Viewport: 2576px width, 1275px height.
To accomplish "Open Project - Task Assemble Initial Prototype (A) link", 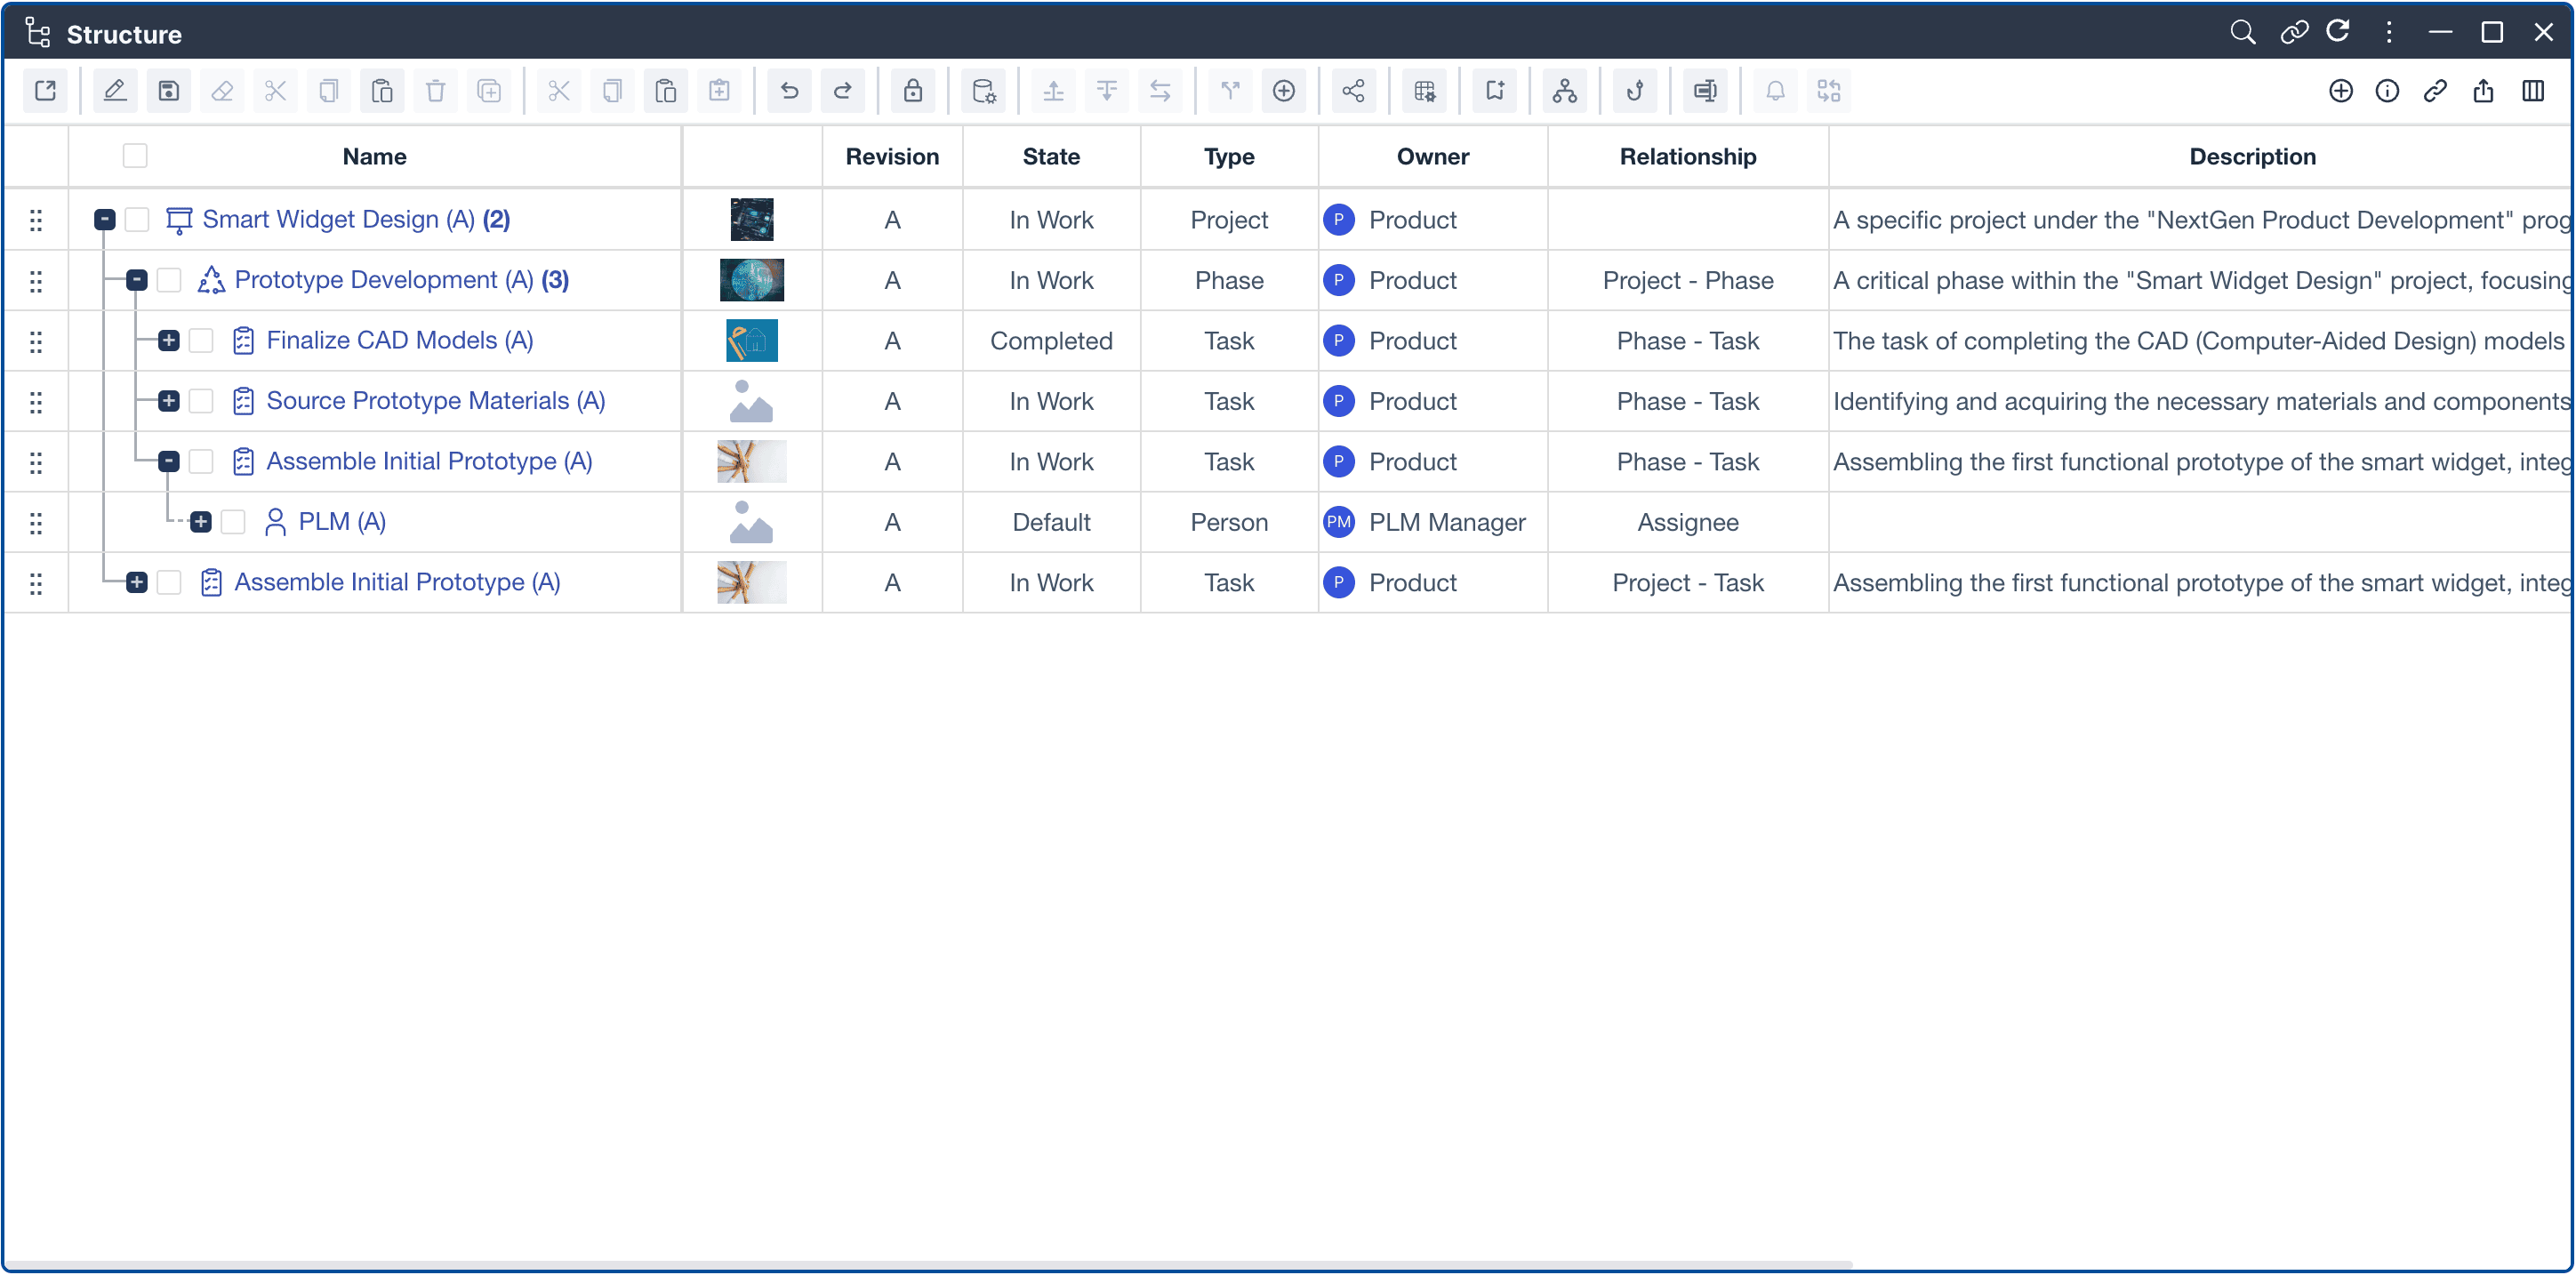I will click(397, 582).
